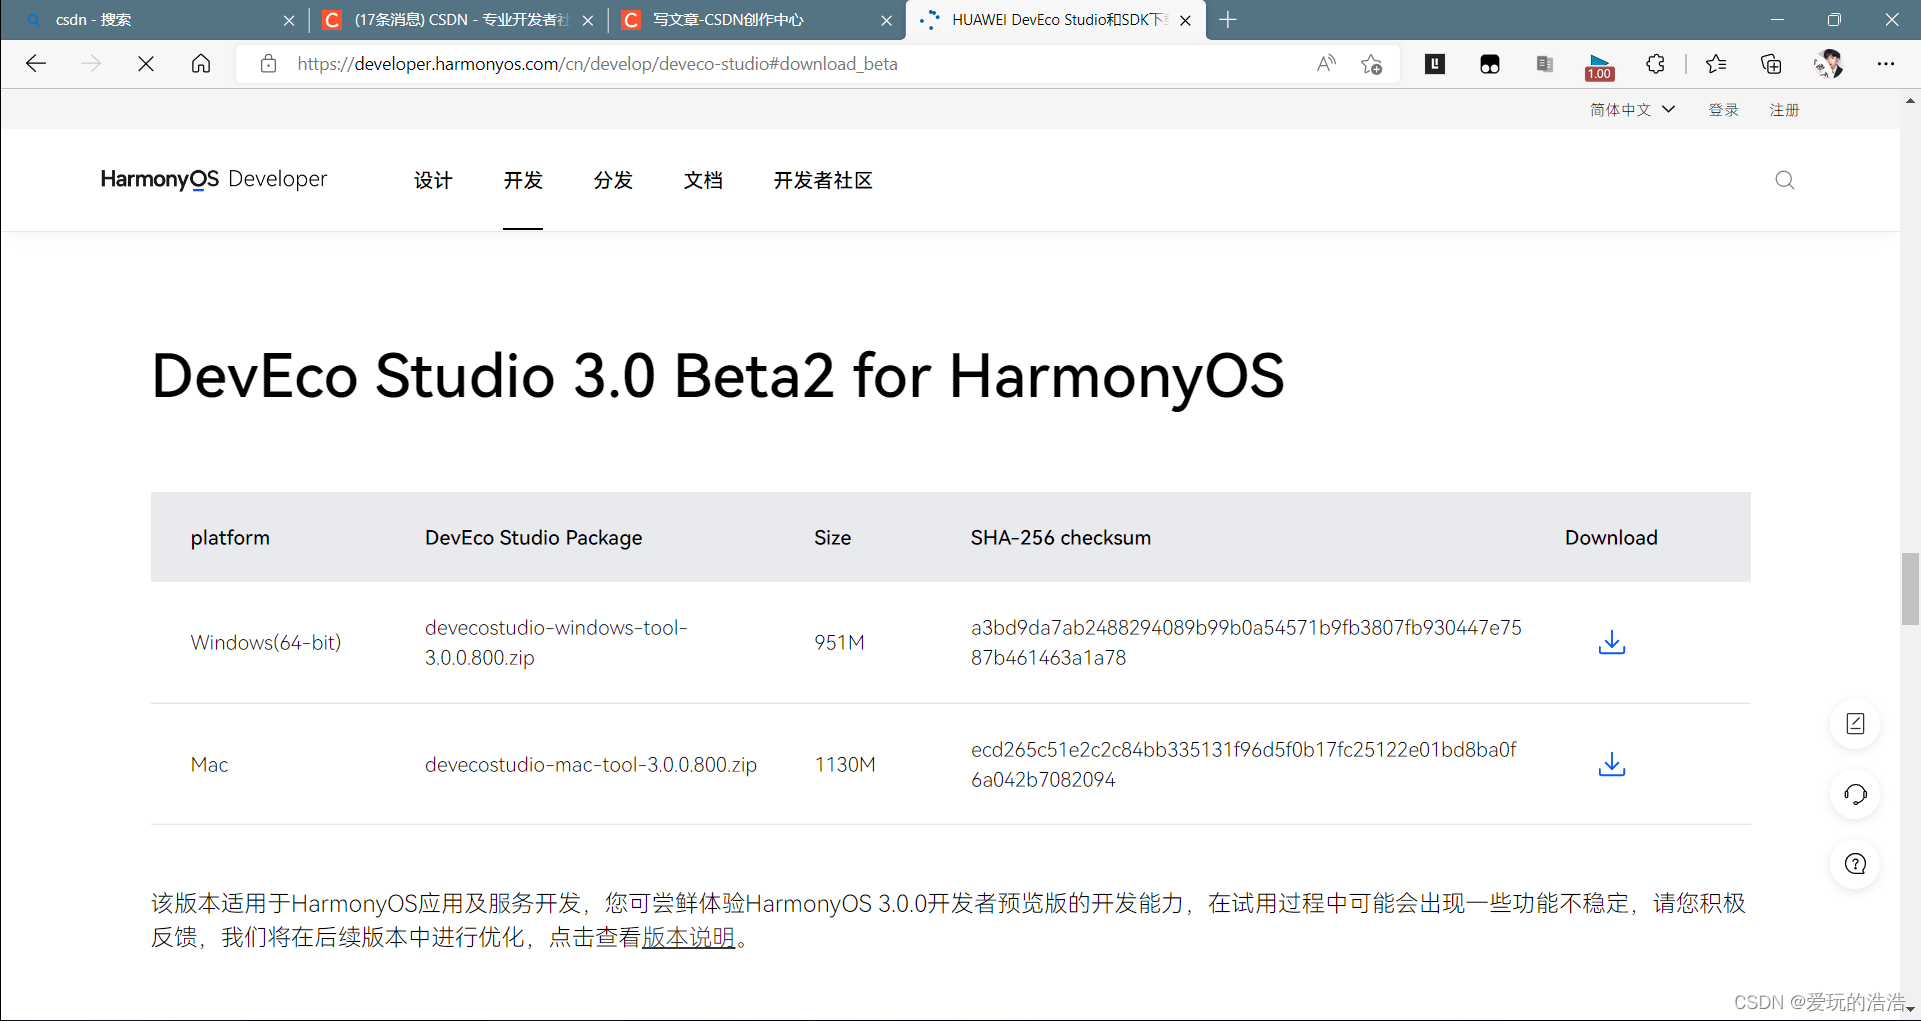Open the Favorites list

coord(1717,64)
